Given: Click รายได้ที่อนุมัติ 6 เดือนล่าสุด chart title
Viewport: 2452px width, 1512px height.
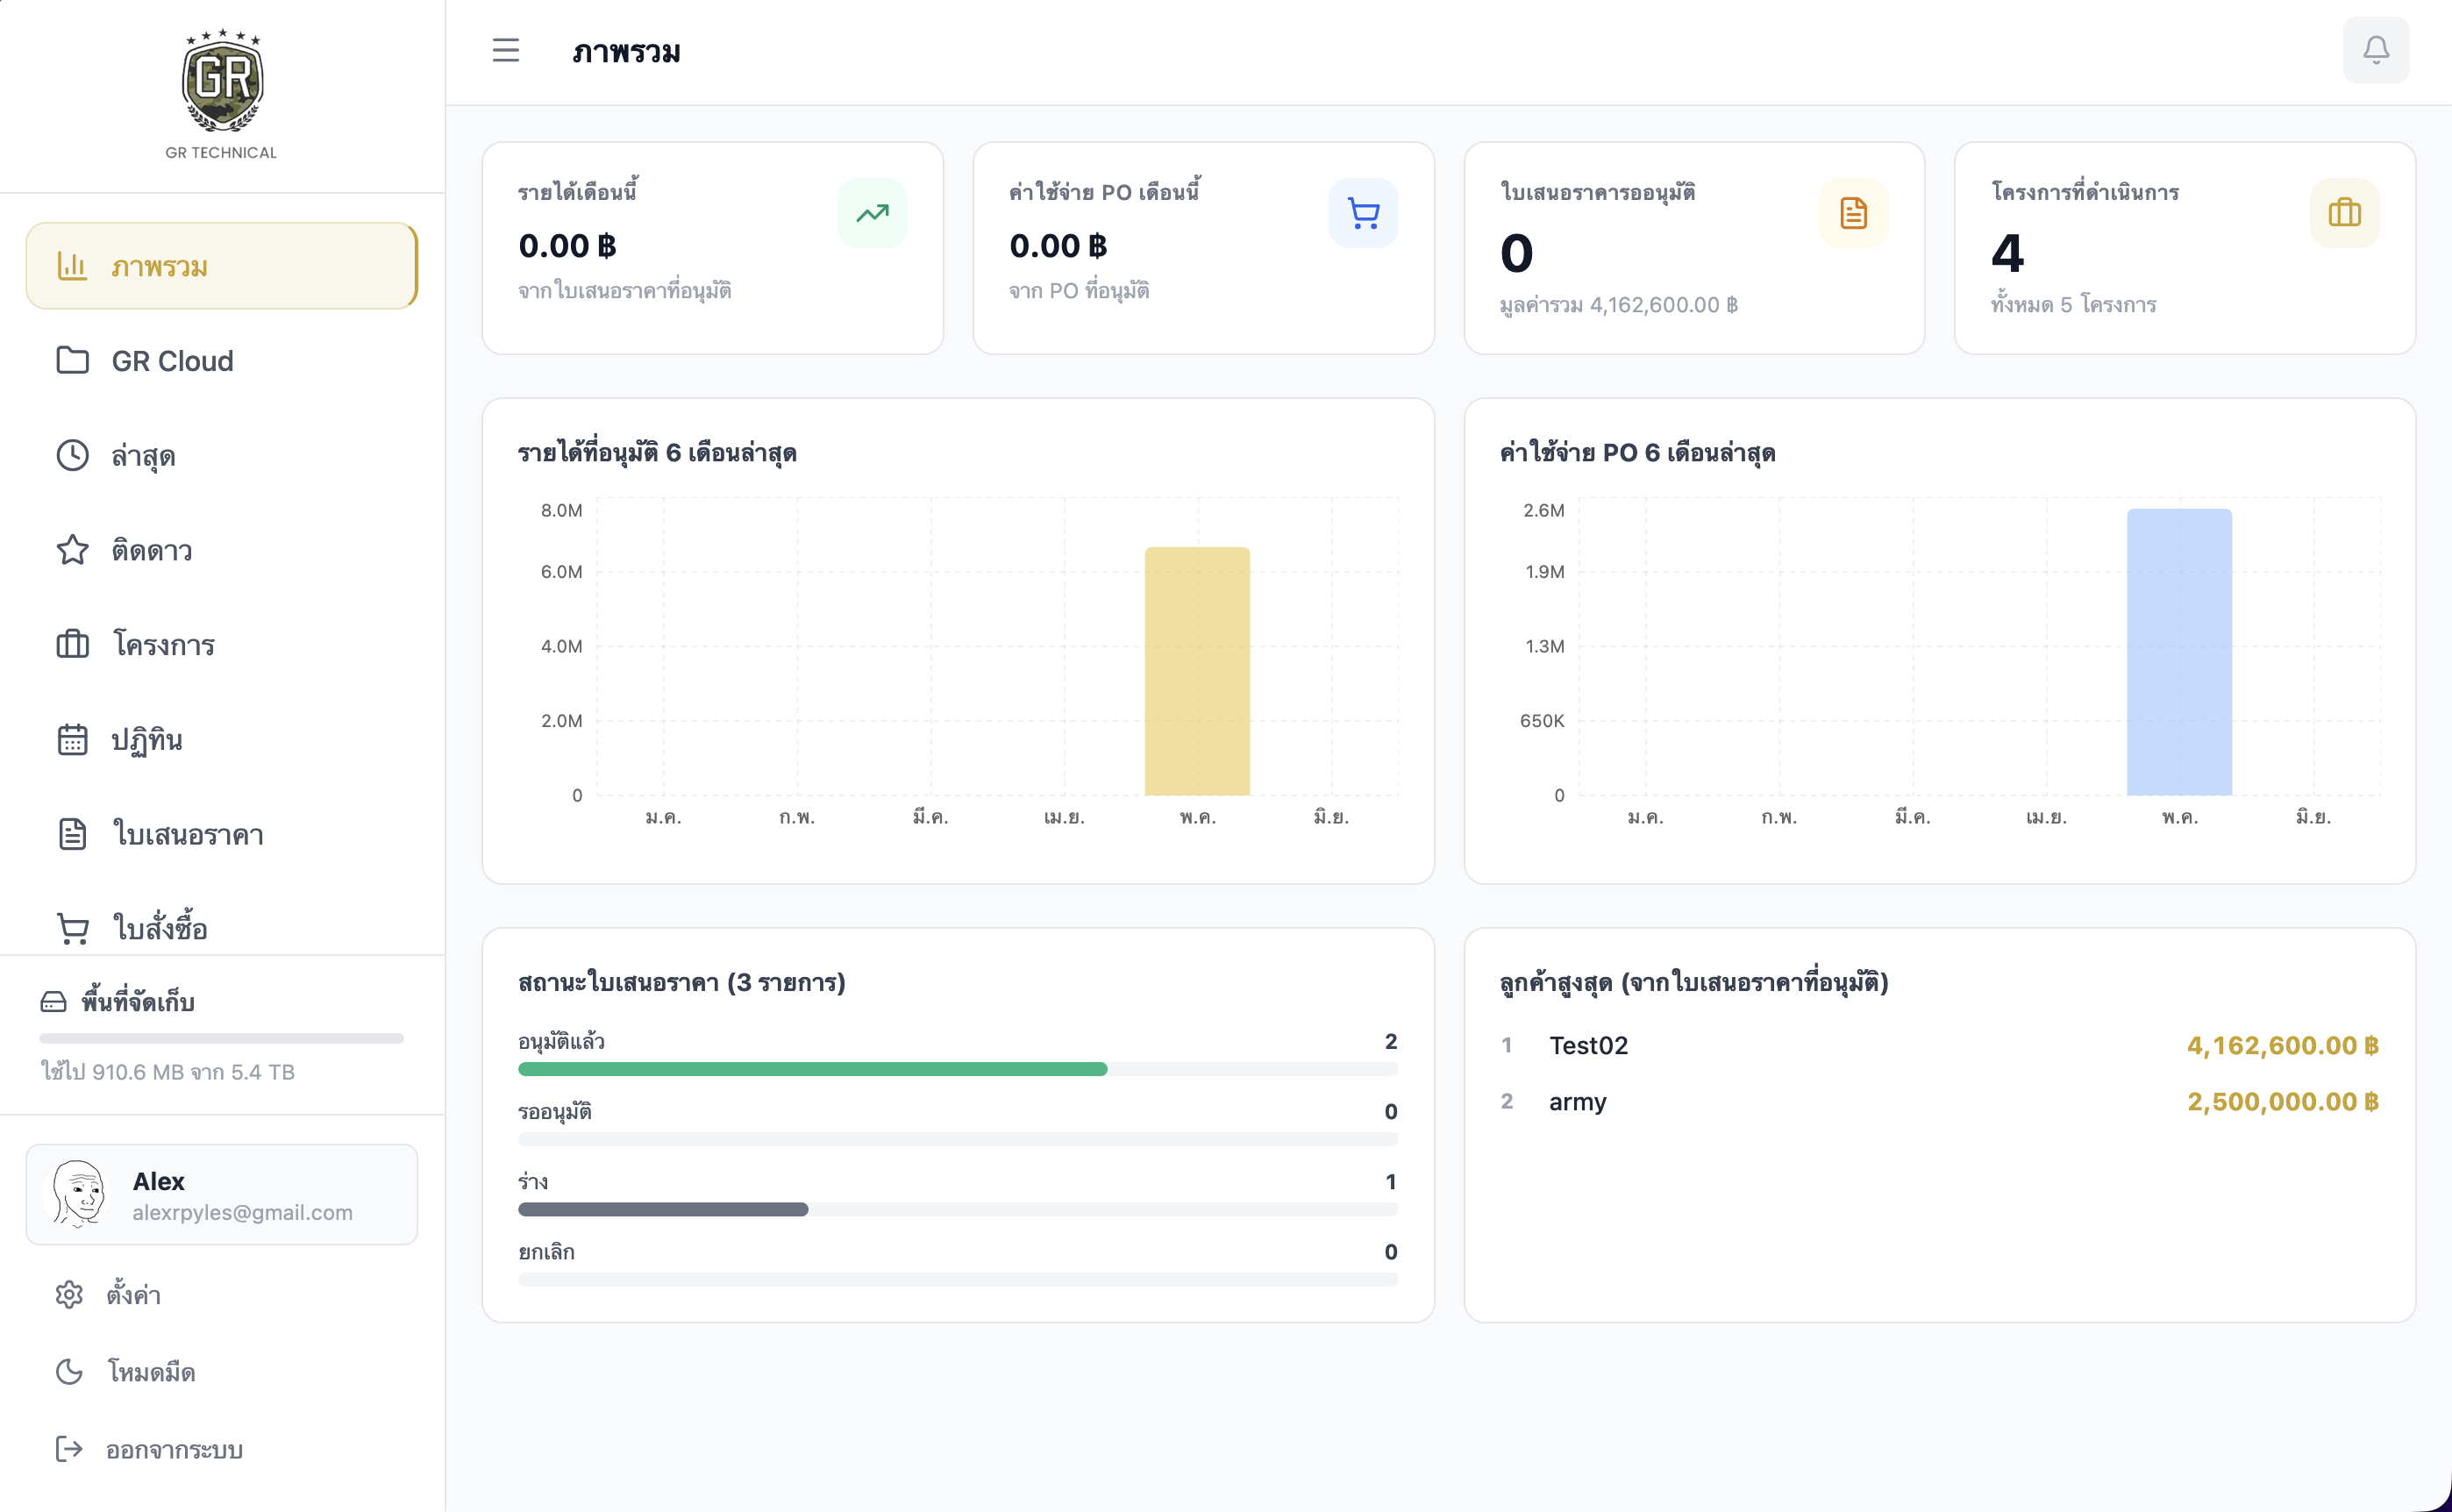Looking at the screenshot, I should click(657, 452).
